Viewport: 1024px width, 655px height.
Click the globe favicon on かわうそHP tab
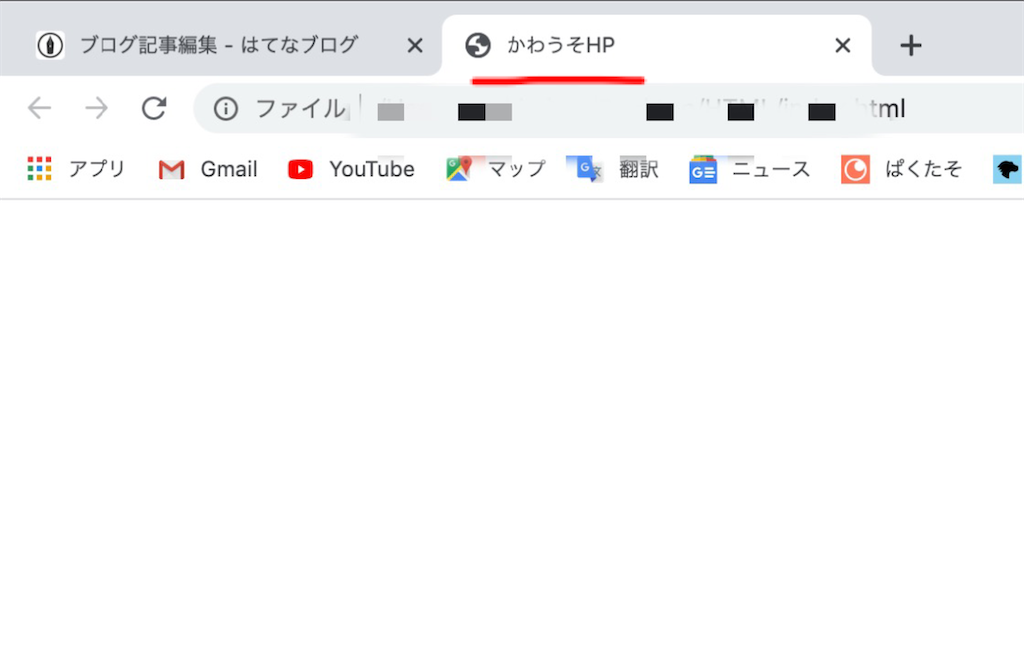pos(478,45)
